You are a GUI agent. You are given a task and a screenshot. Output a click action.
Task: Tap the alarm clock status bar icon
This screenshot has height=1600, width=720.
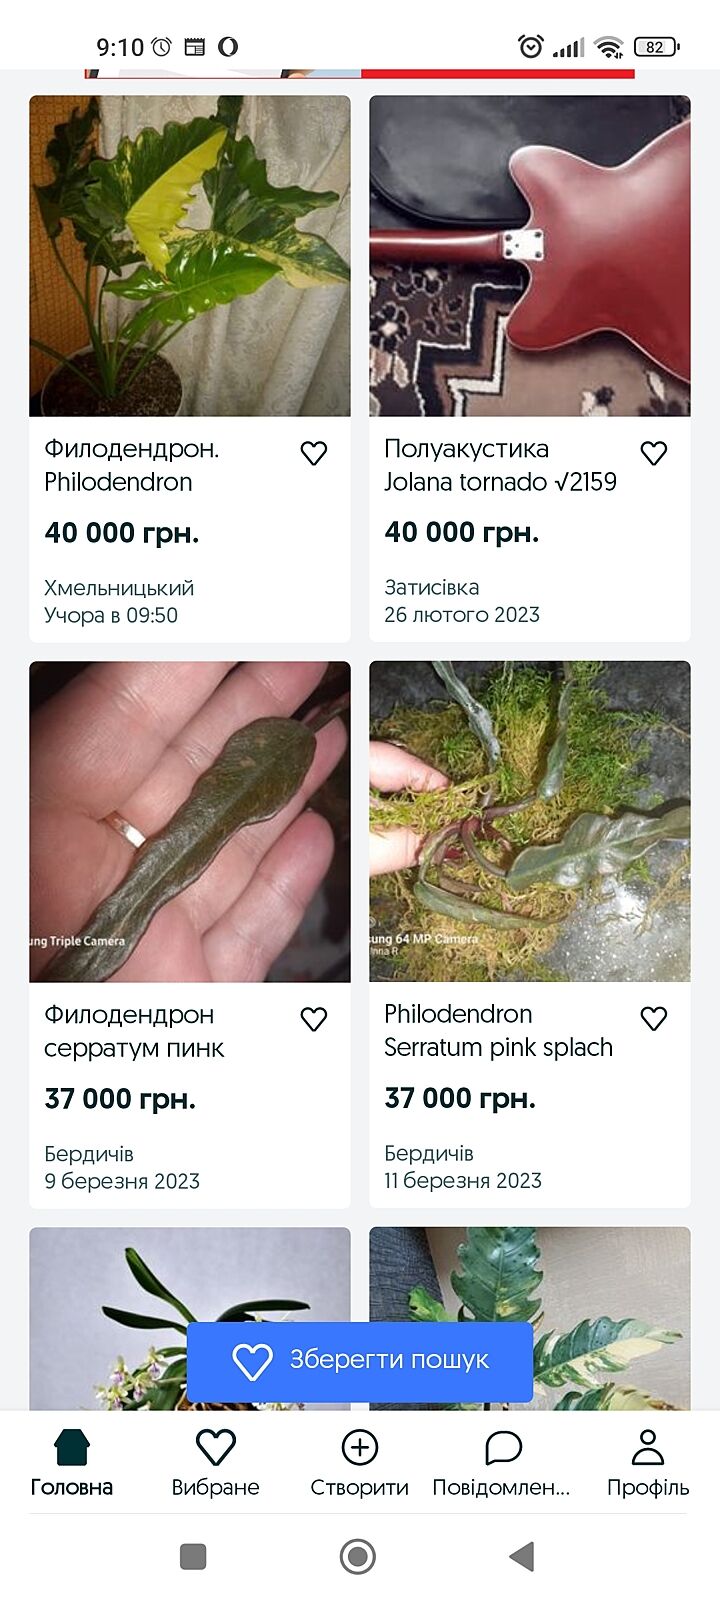point(531,46)
